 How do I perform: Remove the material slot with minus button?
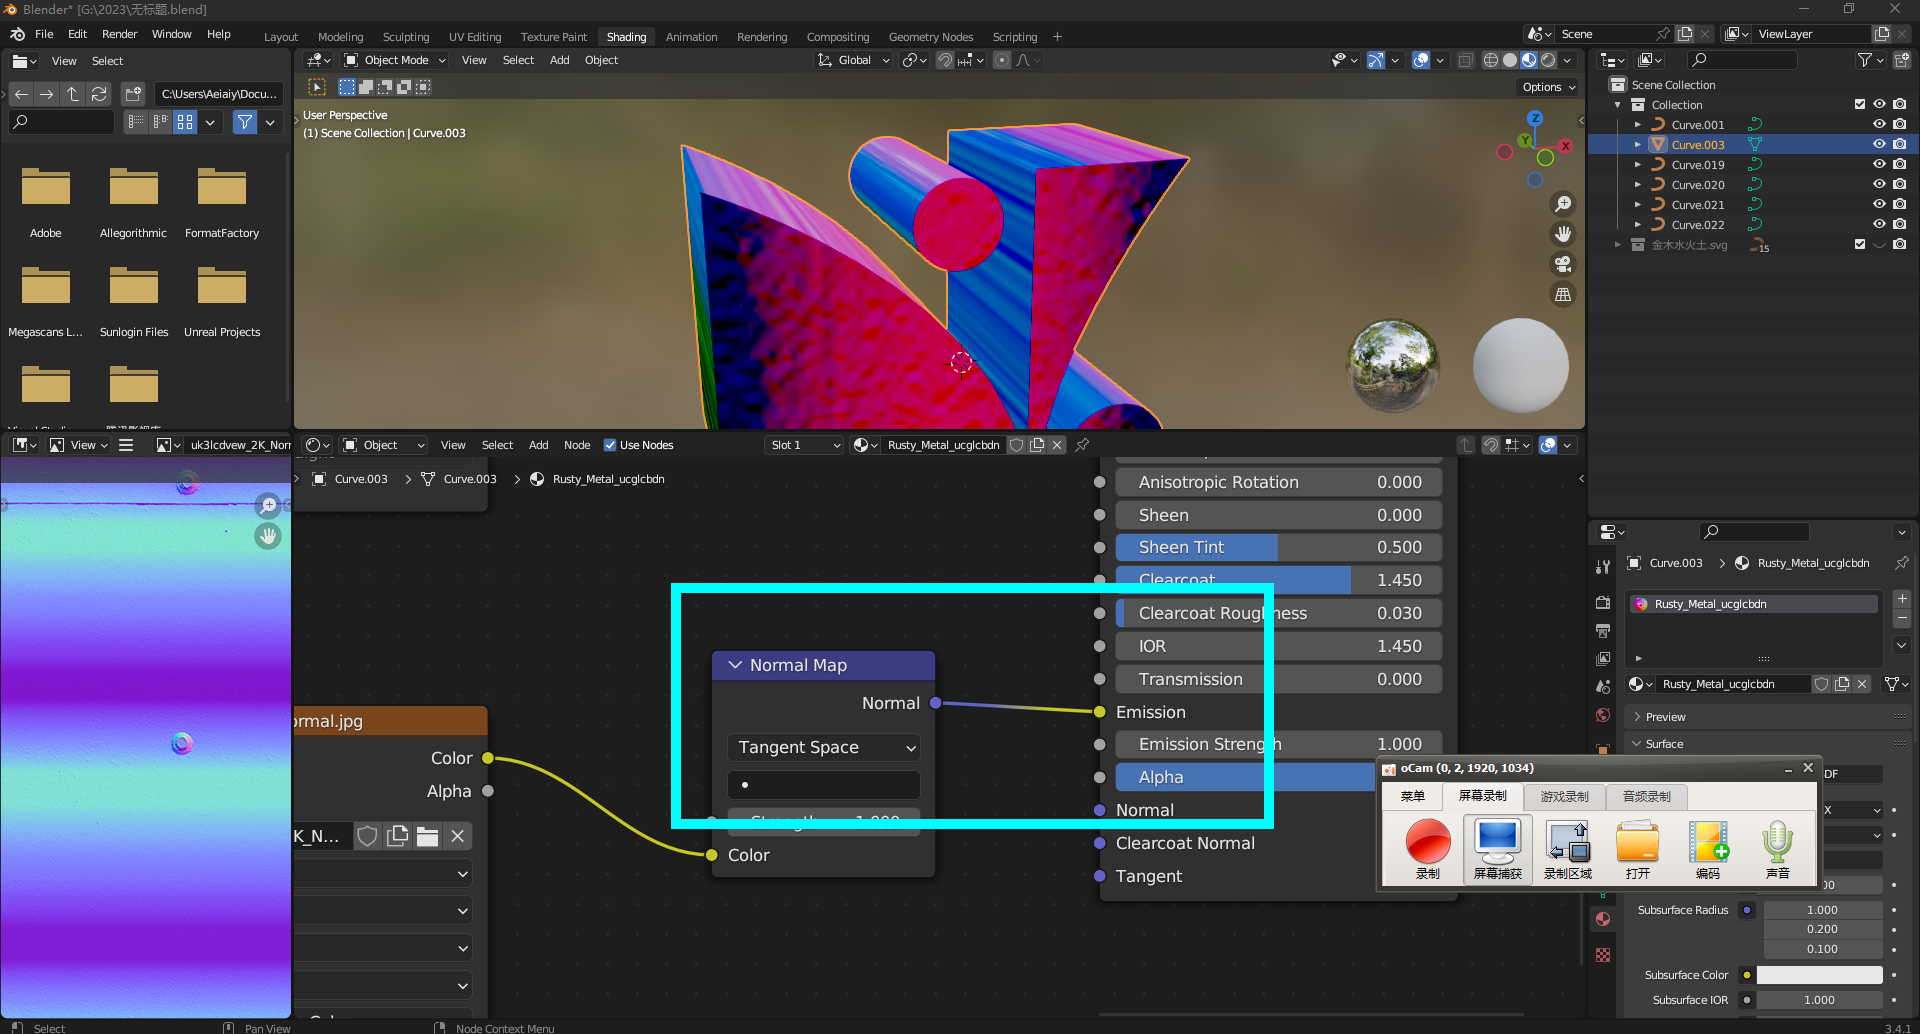click(1902, 619)
